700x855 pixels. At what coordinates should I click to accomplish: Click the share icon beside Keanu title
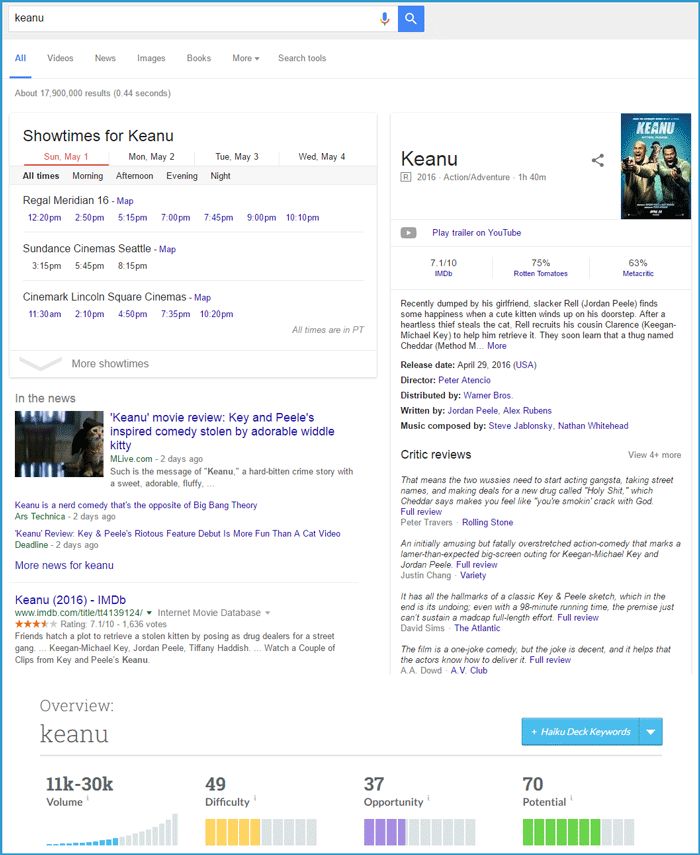[598, 160]
